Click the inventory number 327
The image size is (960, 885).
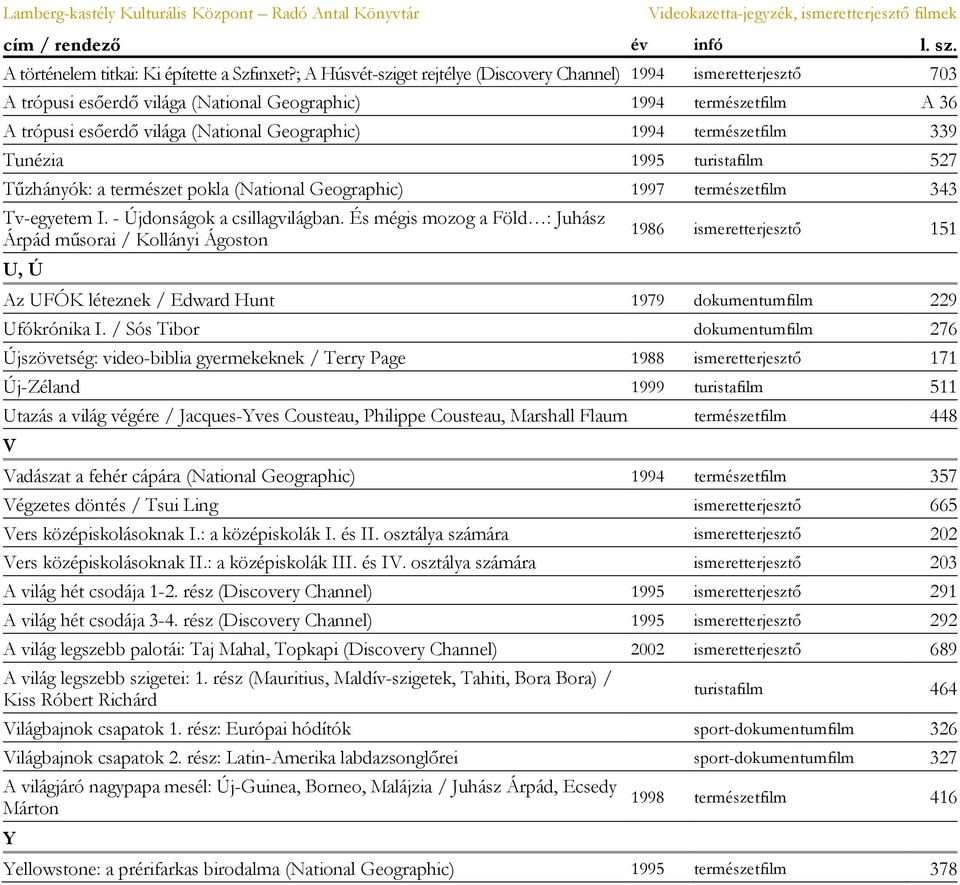[943, 758]
